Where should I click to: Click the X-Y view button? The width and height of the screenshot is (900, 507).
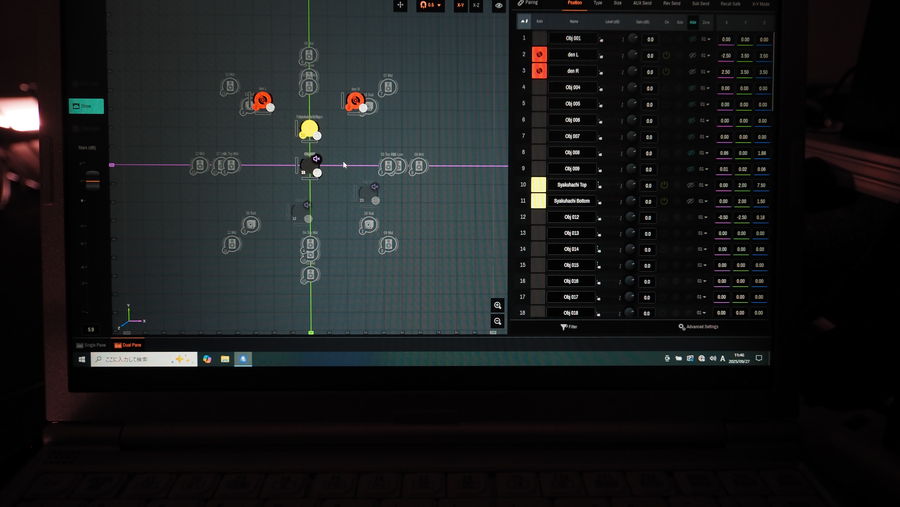coord(460,6)
